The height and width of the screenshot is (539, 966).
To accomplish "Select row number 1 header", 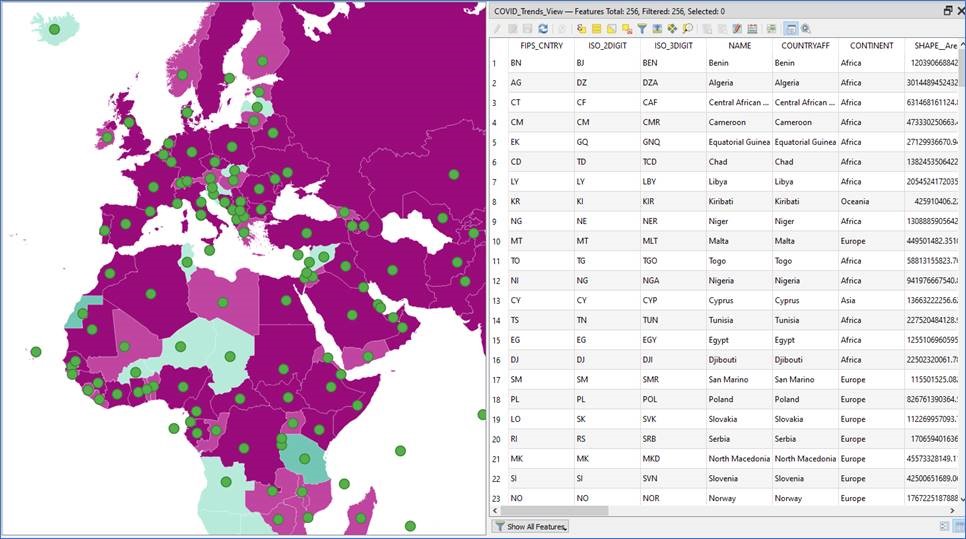I will tap(498, 63).
